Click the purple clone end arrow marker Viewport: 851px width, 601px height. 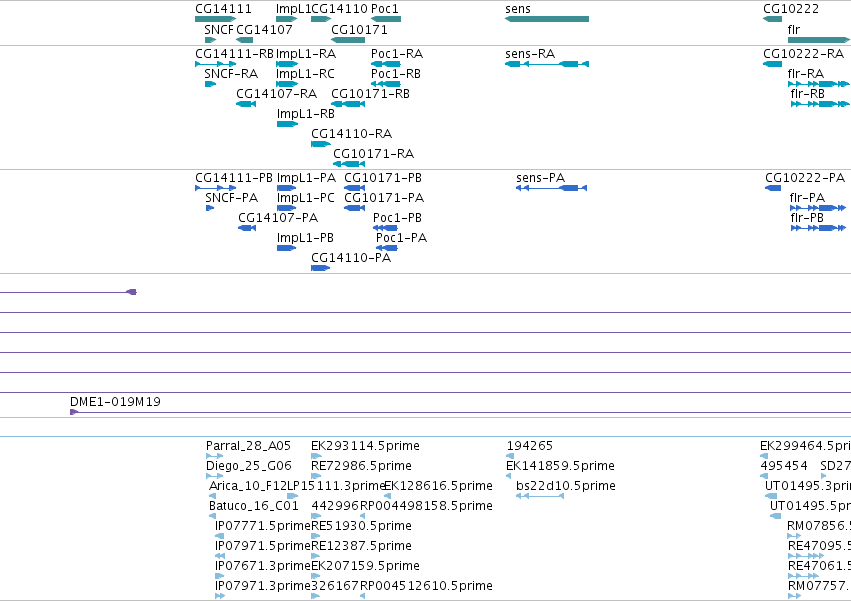point(131,293)
